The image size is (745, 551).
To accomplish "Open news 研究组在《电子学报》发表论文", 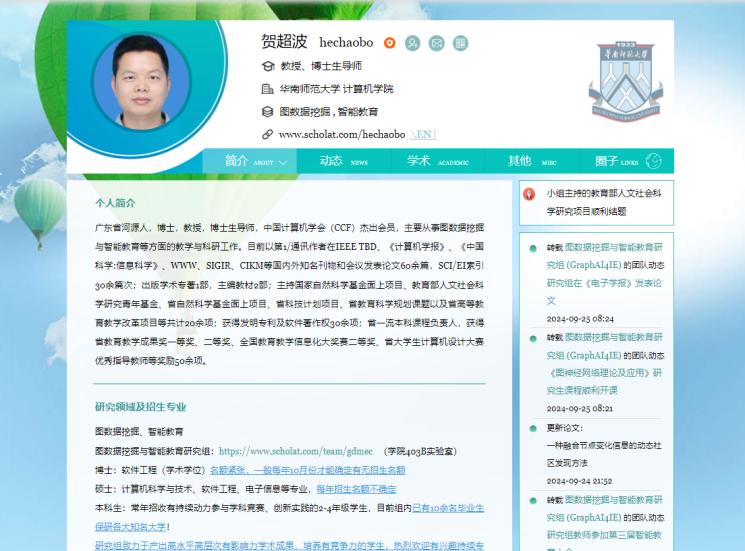I will pyautogui.click(x=603, y=292).
